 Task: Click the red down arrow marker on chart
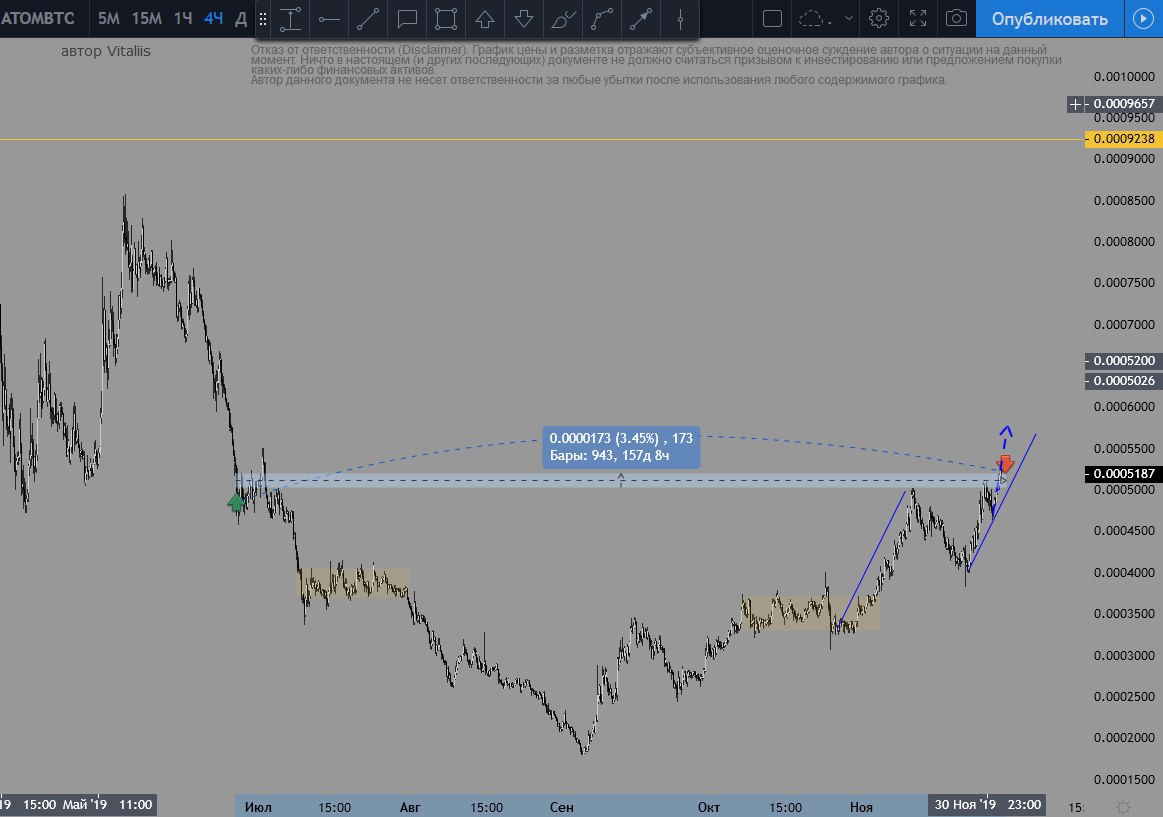click(1005, 464)
